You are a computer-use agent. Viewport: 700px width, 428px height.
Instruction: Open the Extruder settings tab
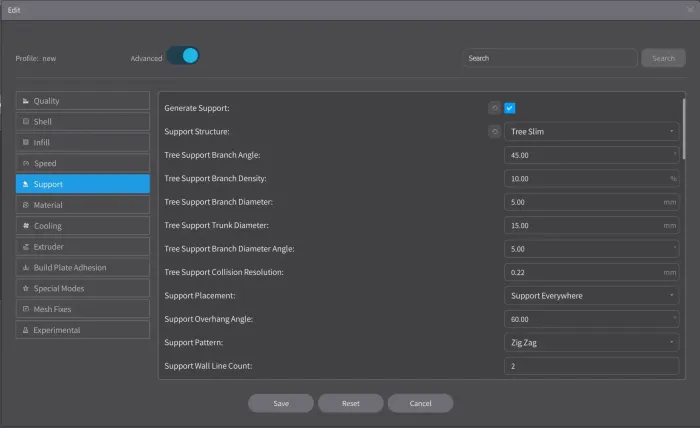[x=83, y=247]
